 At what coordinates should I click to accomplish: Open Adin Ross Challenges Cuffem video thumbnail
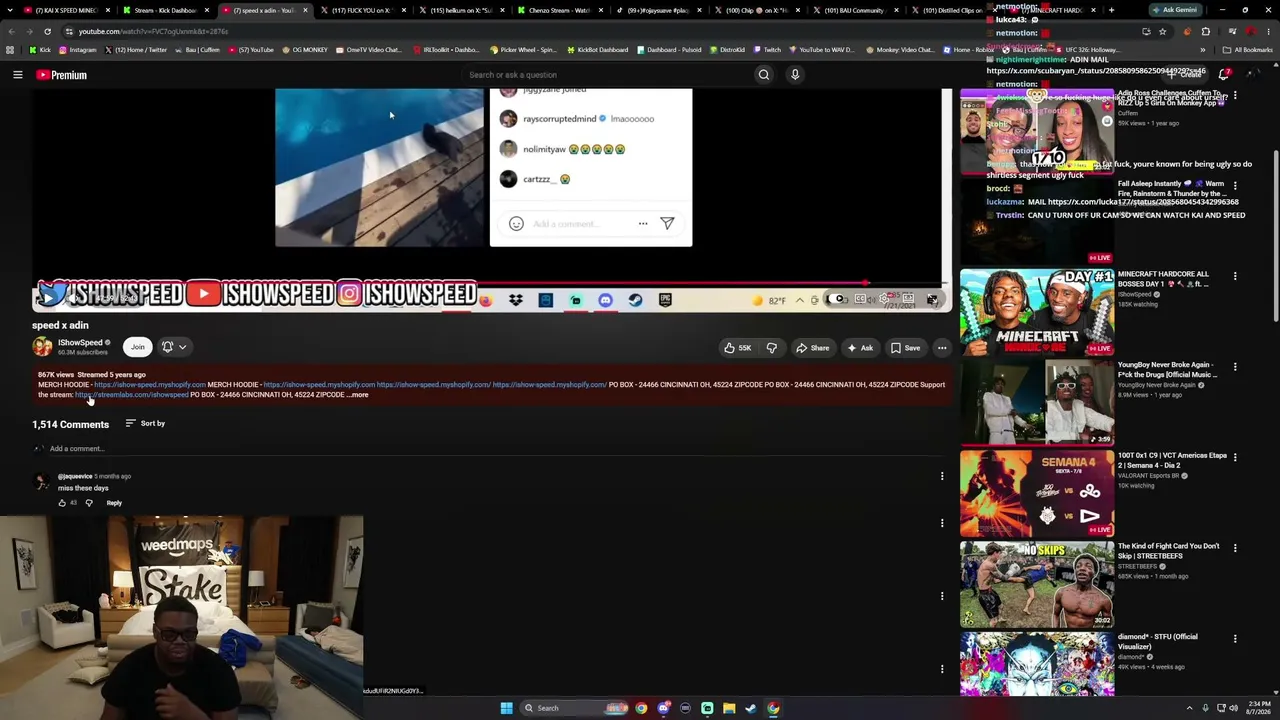click(x=1037, y=131)
